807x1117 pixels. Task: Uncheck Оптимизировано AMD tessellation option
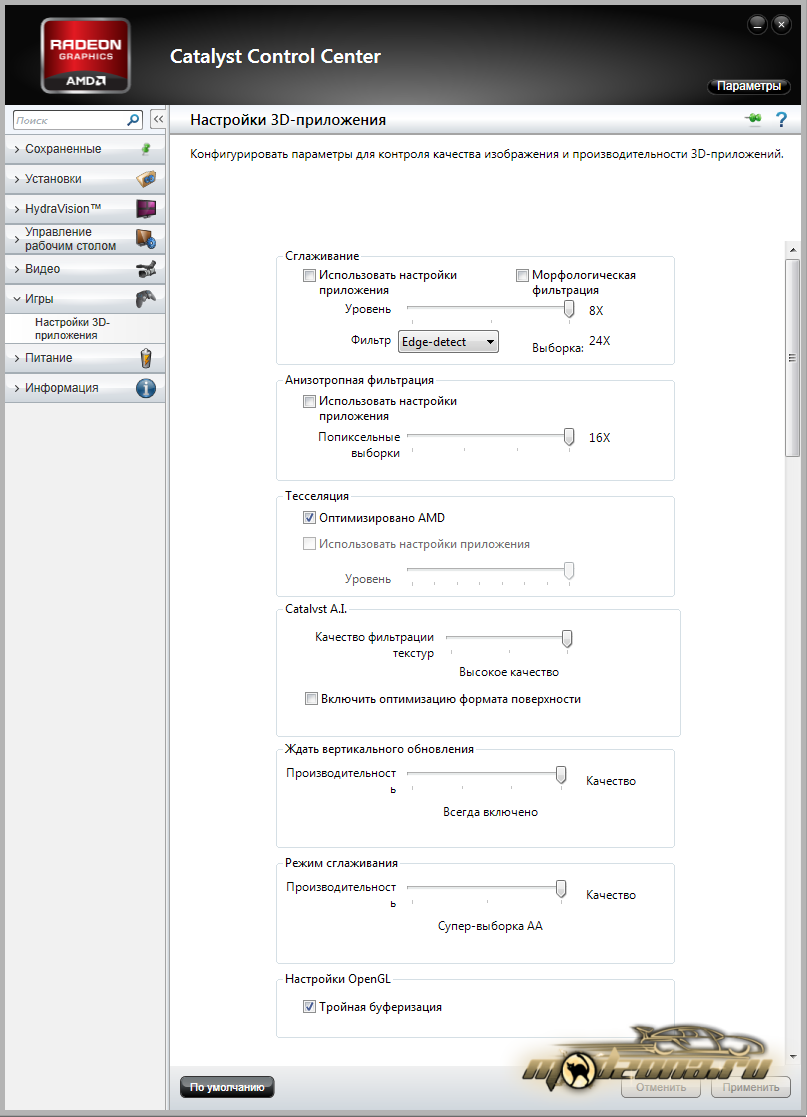coord(309,518)
